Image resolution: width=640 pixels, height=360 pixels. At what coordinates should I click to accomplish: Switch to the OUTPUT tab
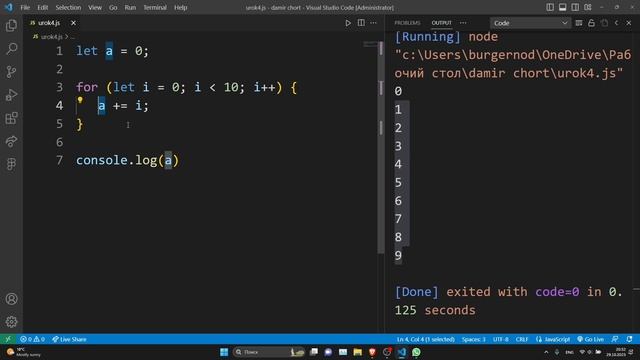click(x=442, y=23)
